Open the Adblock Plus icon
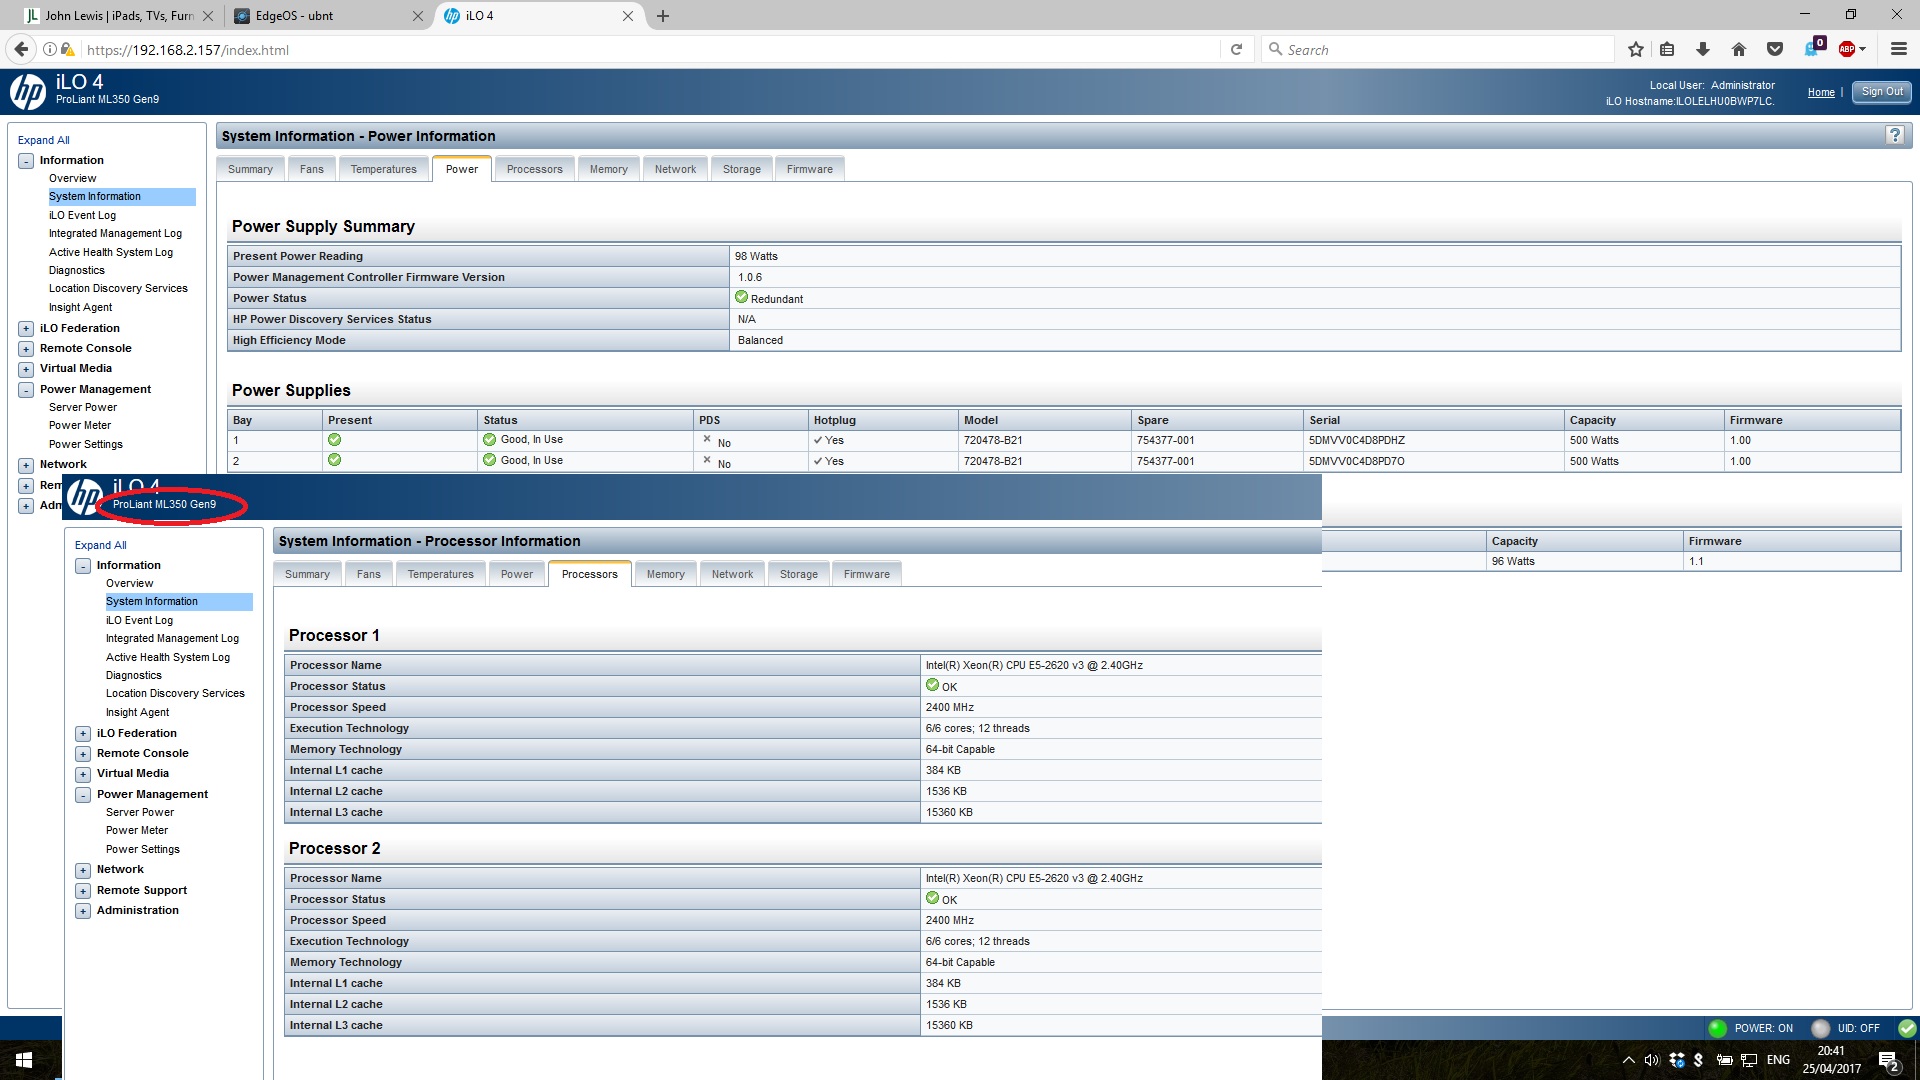Image resolution: width=1920 pixels, height=1080 pixels. point(1847,49)
